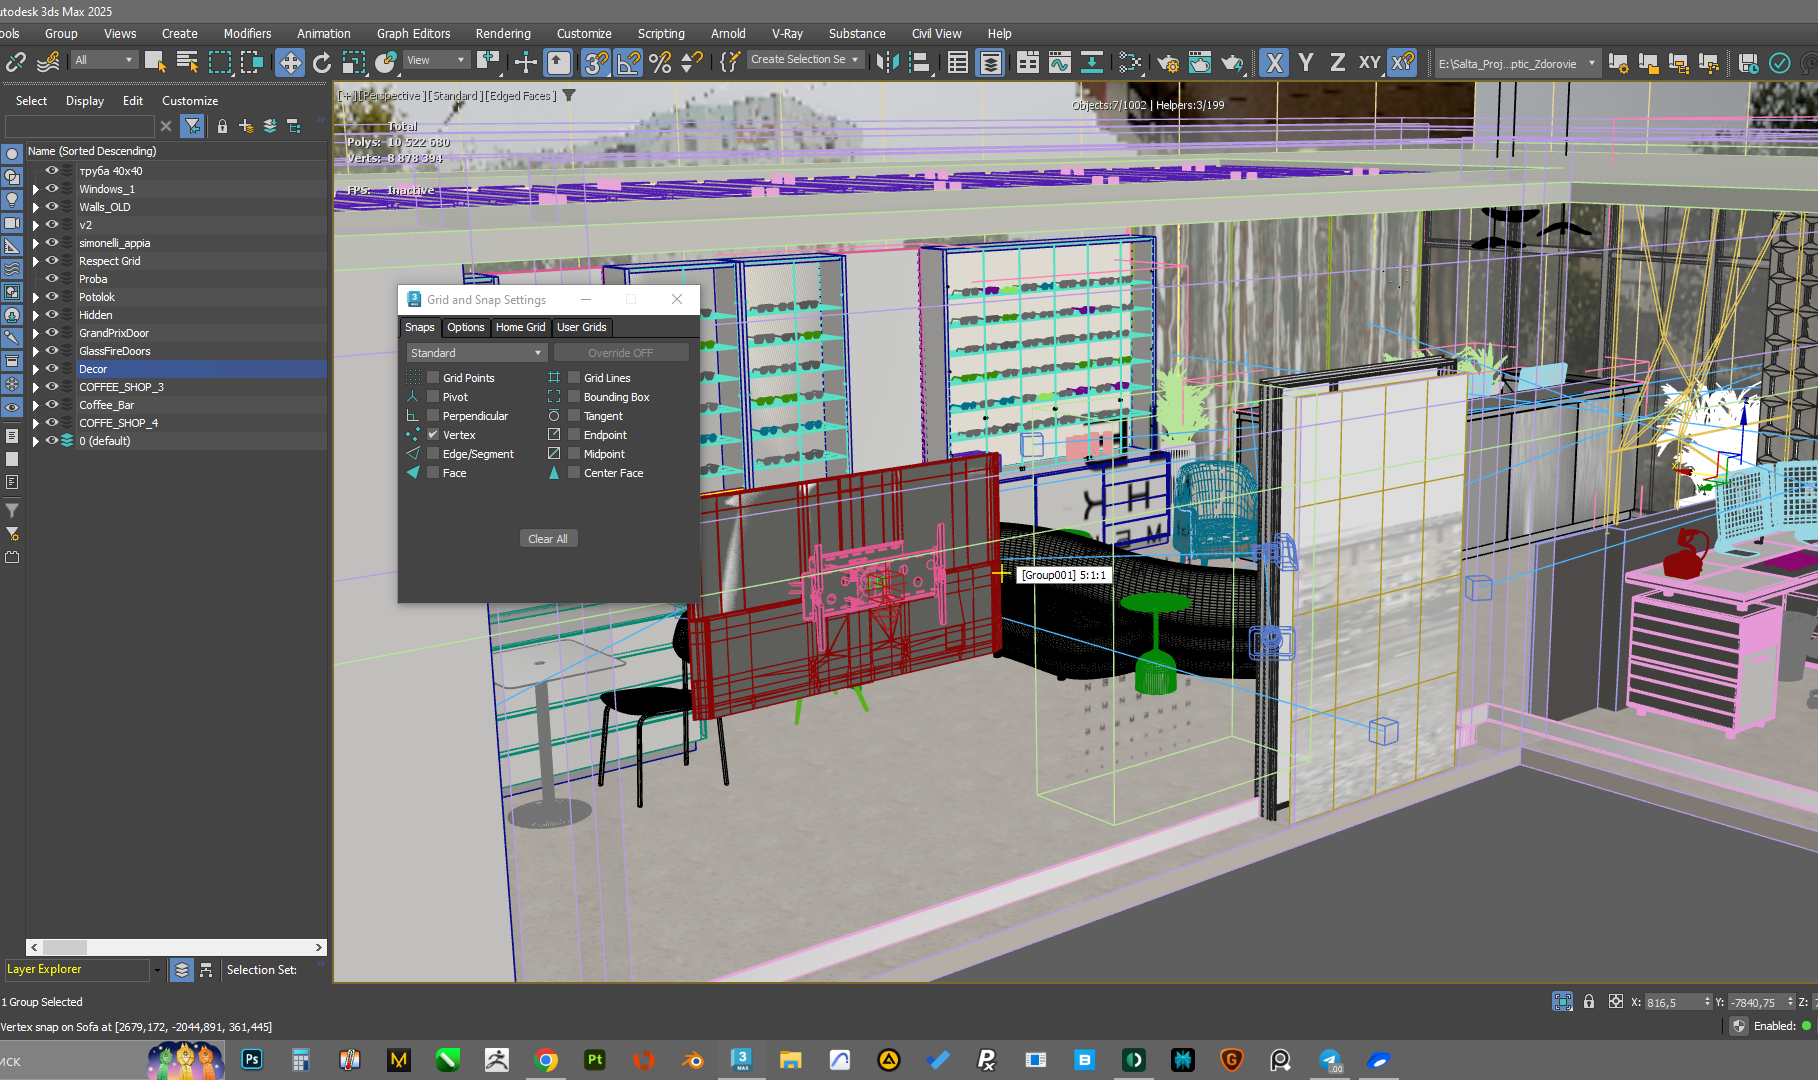Launch Photoshop from the taskbar
The image size is (1818, 1080).
(252, 1060)
